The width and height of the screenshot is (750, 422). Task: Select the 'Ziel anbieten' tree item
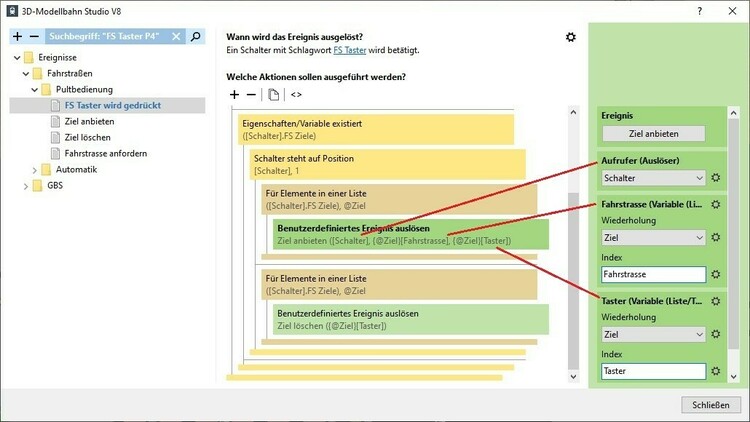89,122
